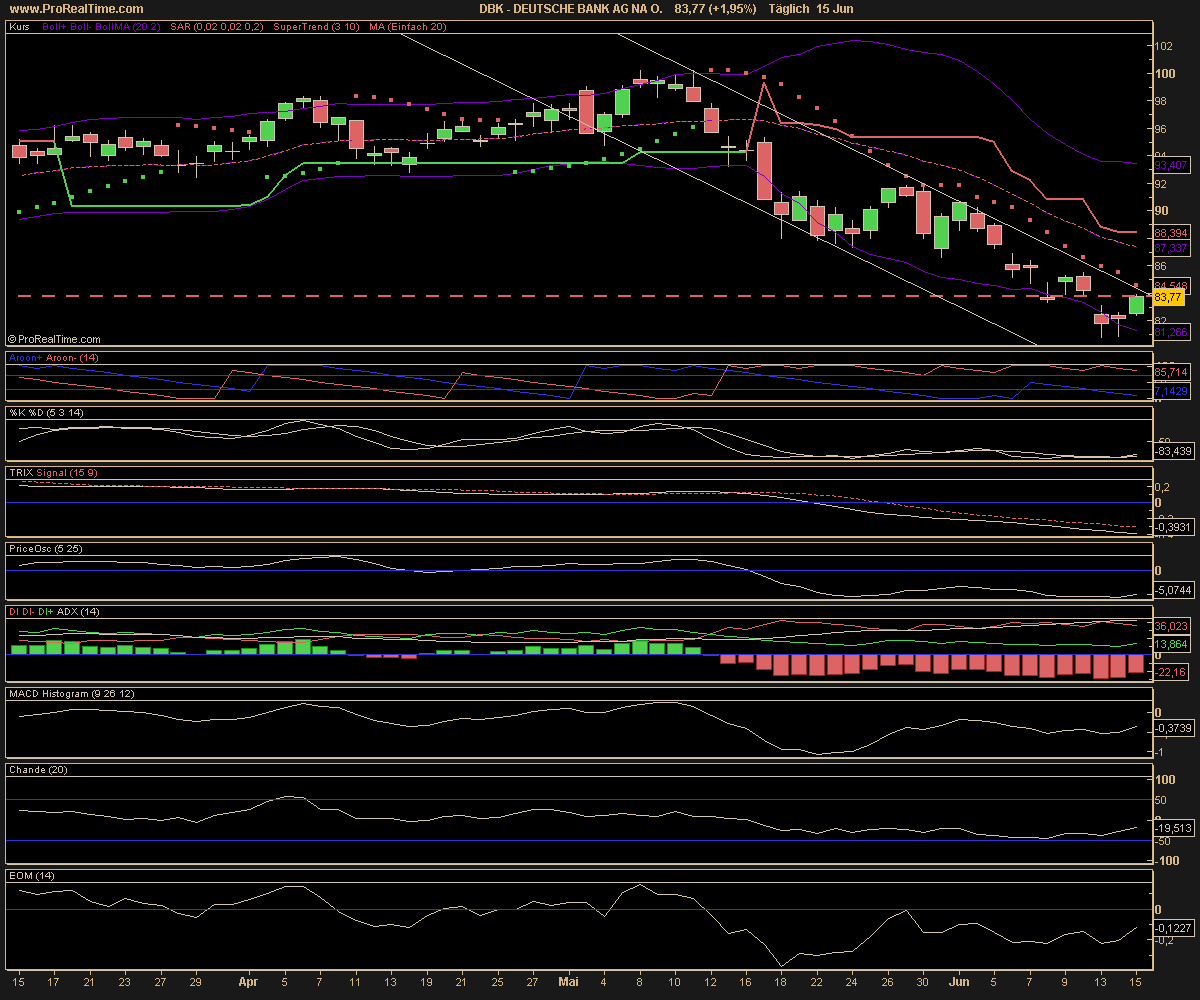Image resolution: width=1200 pixels, height=1000 pixels.
Task: Click the -5,0744 PriceOsc value tag
Action: click(1174, 590)
